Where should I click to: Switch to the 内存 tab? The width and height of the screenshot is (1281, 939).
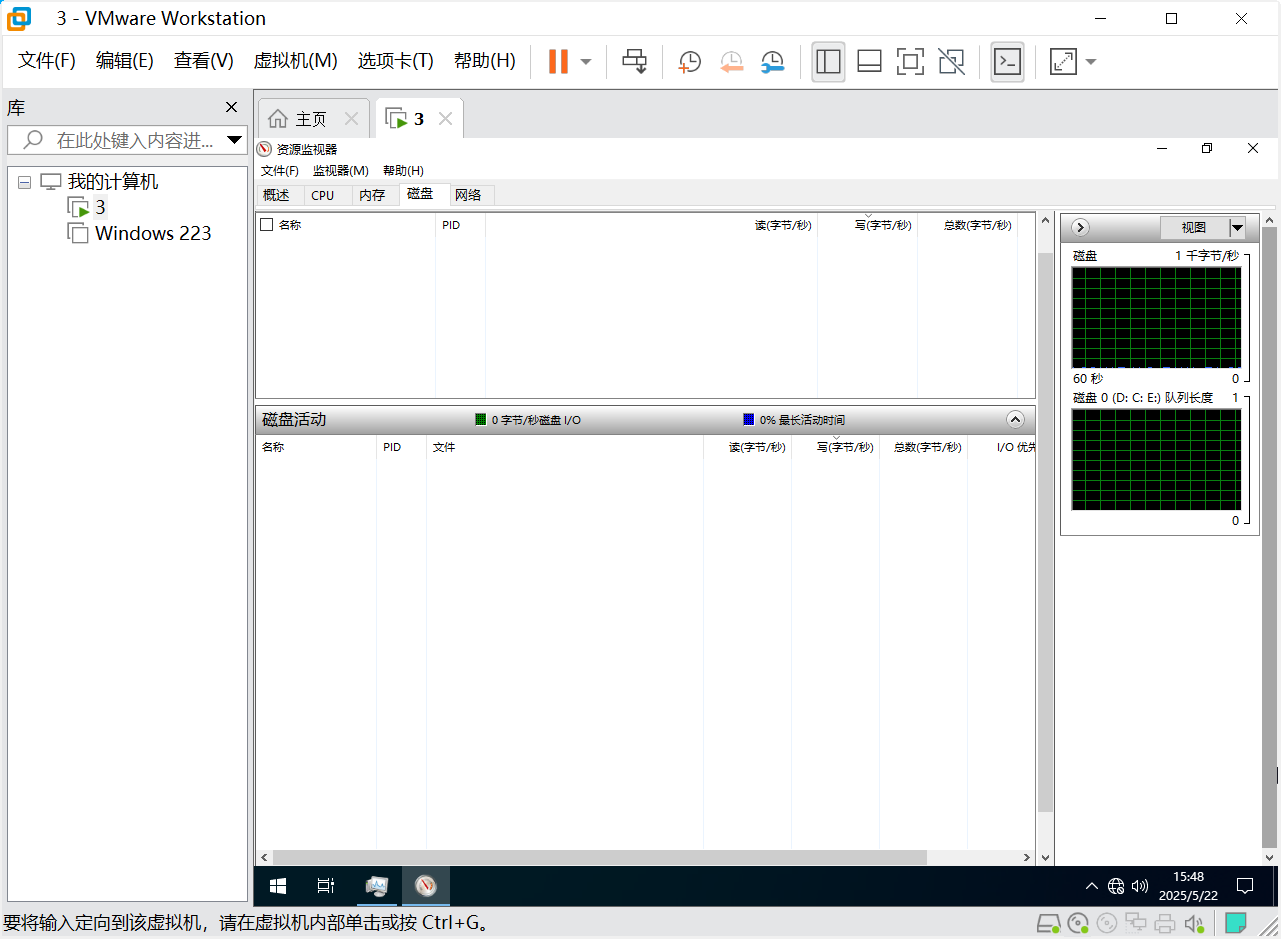pos(372,195)
